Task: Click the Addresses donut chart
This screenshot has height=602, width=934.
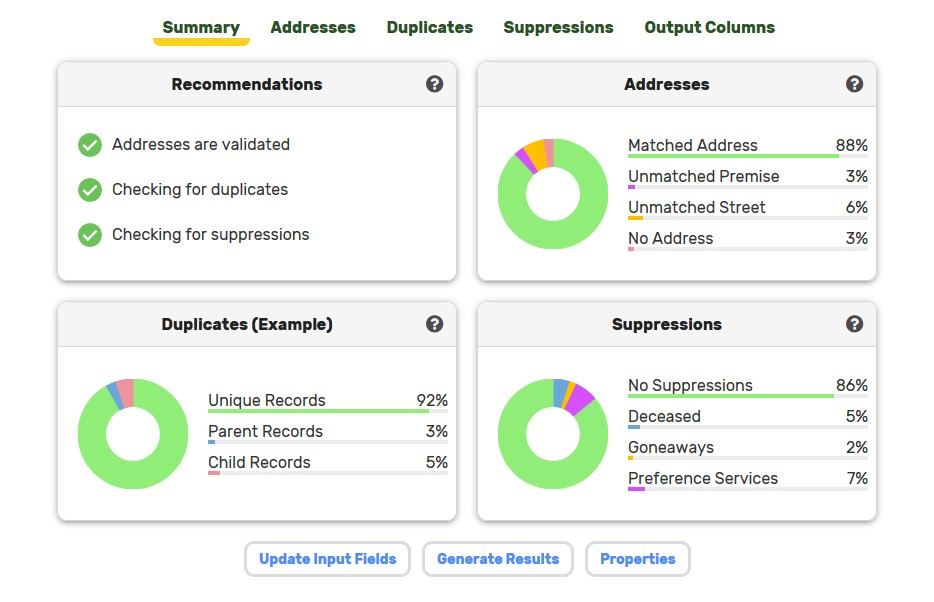Action: [x=553, y=194]
